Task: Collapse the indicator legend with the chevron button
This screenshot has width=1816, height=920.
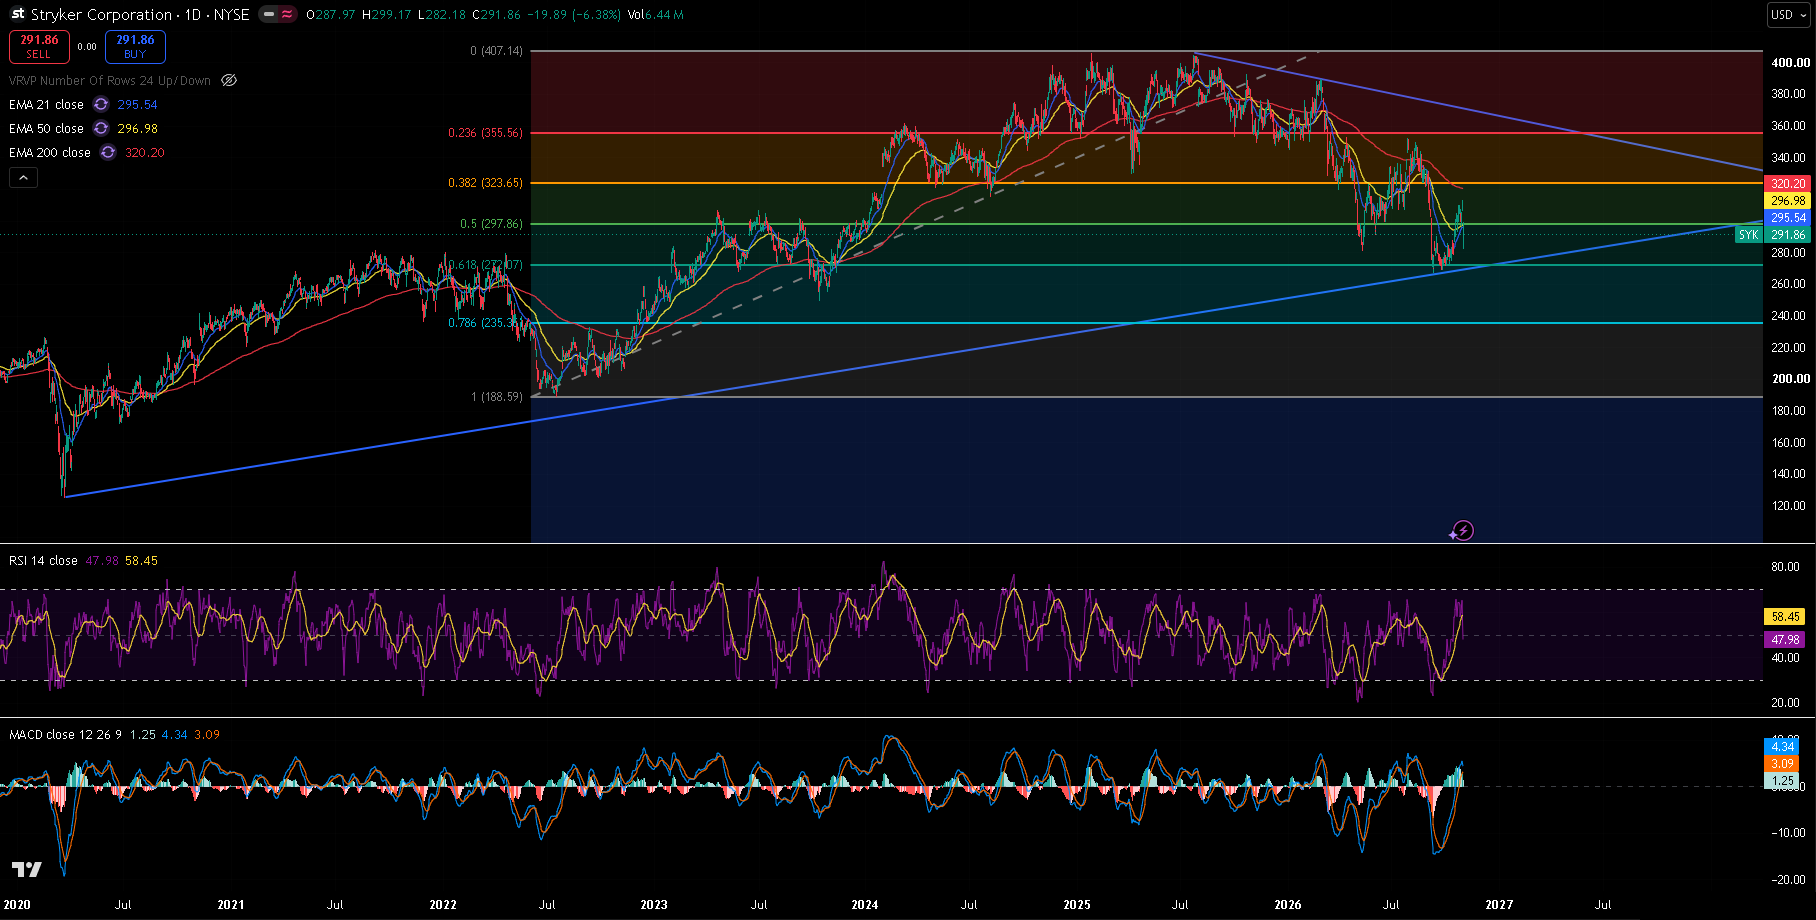Action: coord(24,177)
